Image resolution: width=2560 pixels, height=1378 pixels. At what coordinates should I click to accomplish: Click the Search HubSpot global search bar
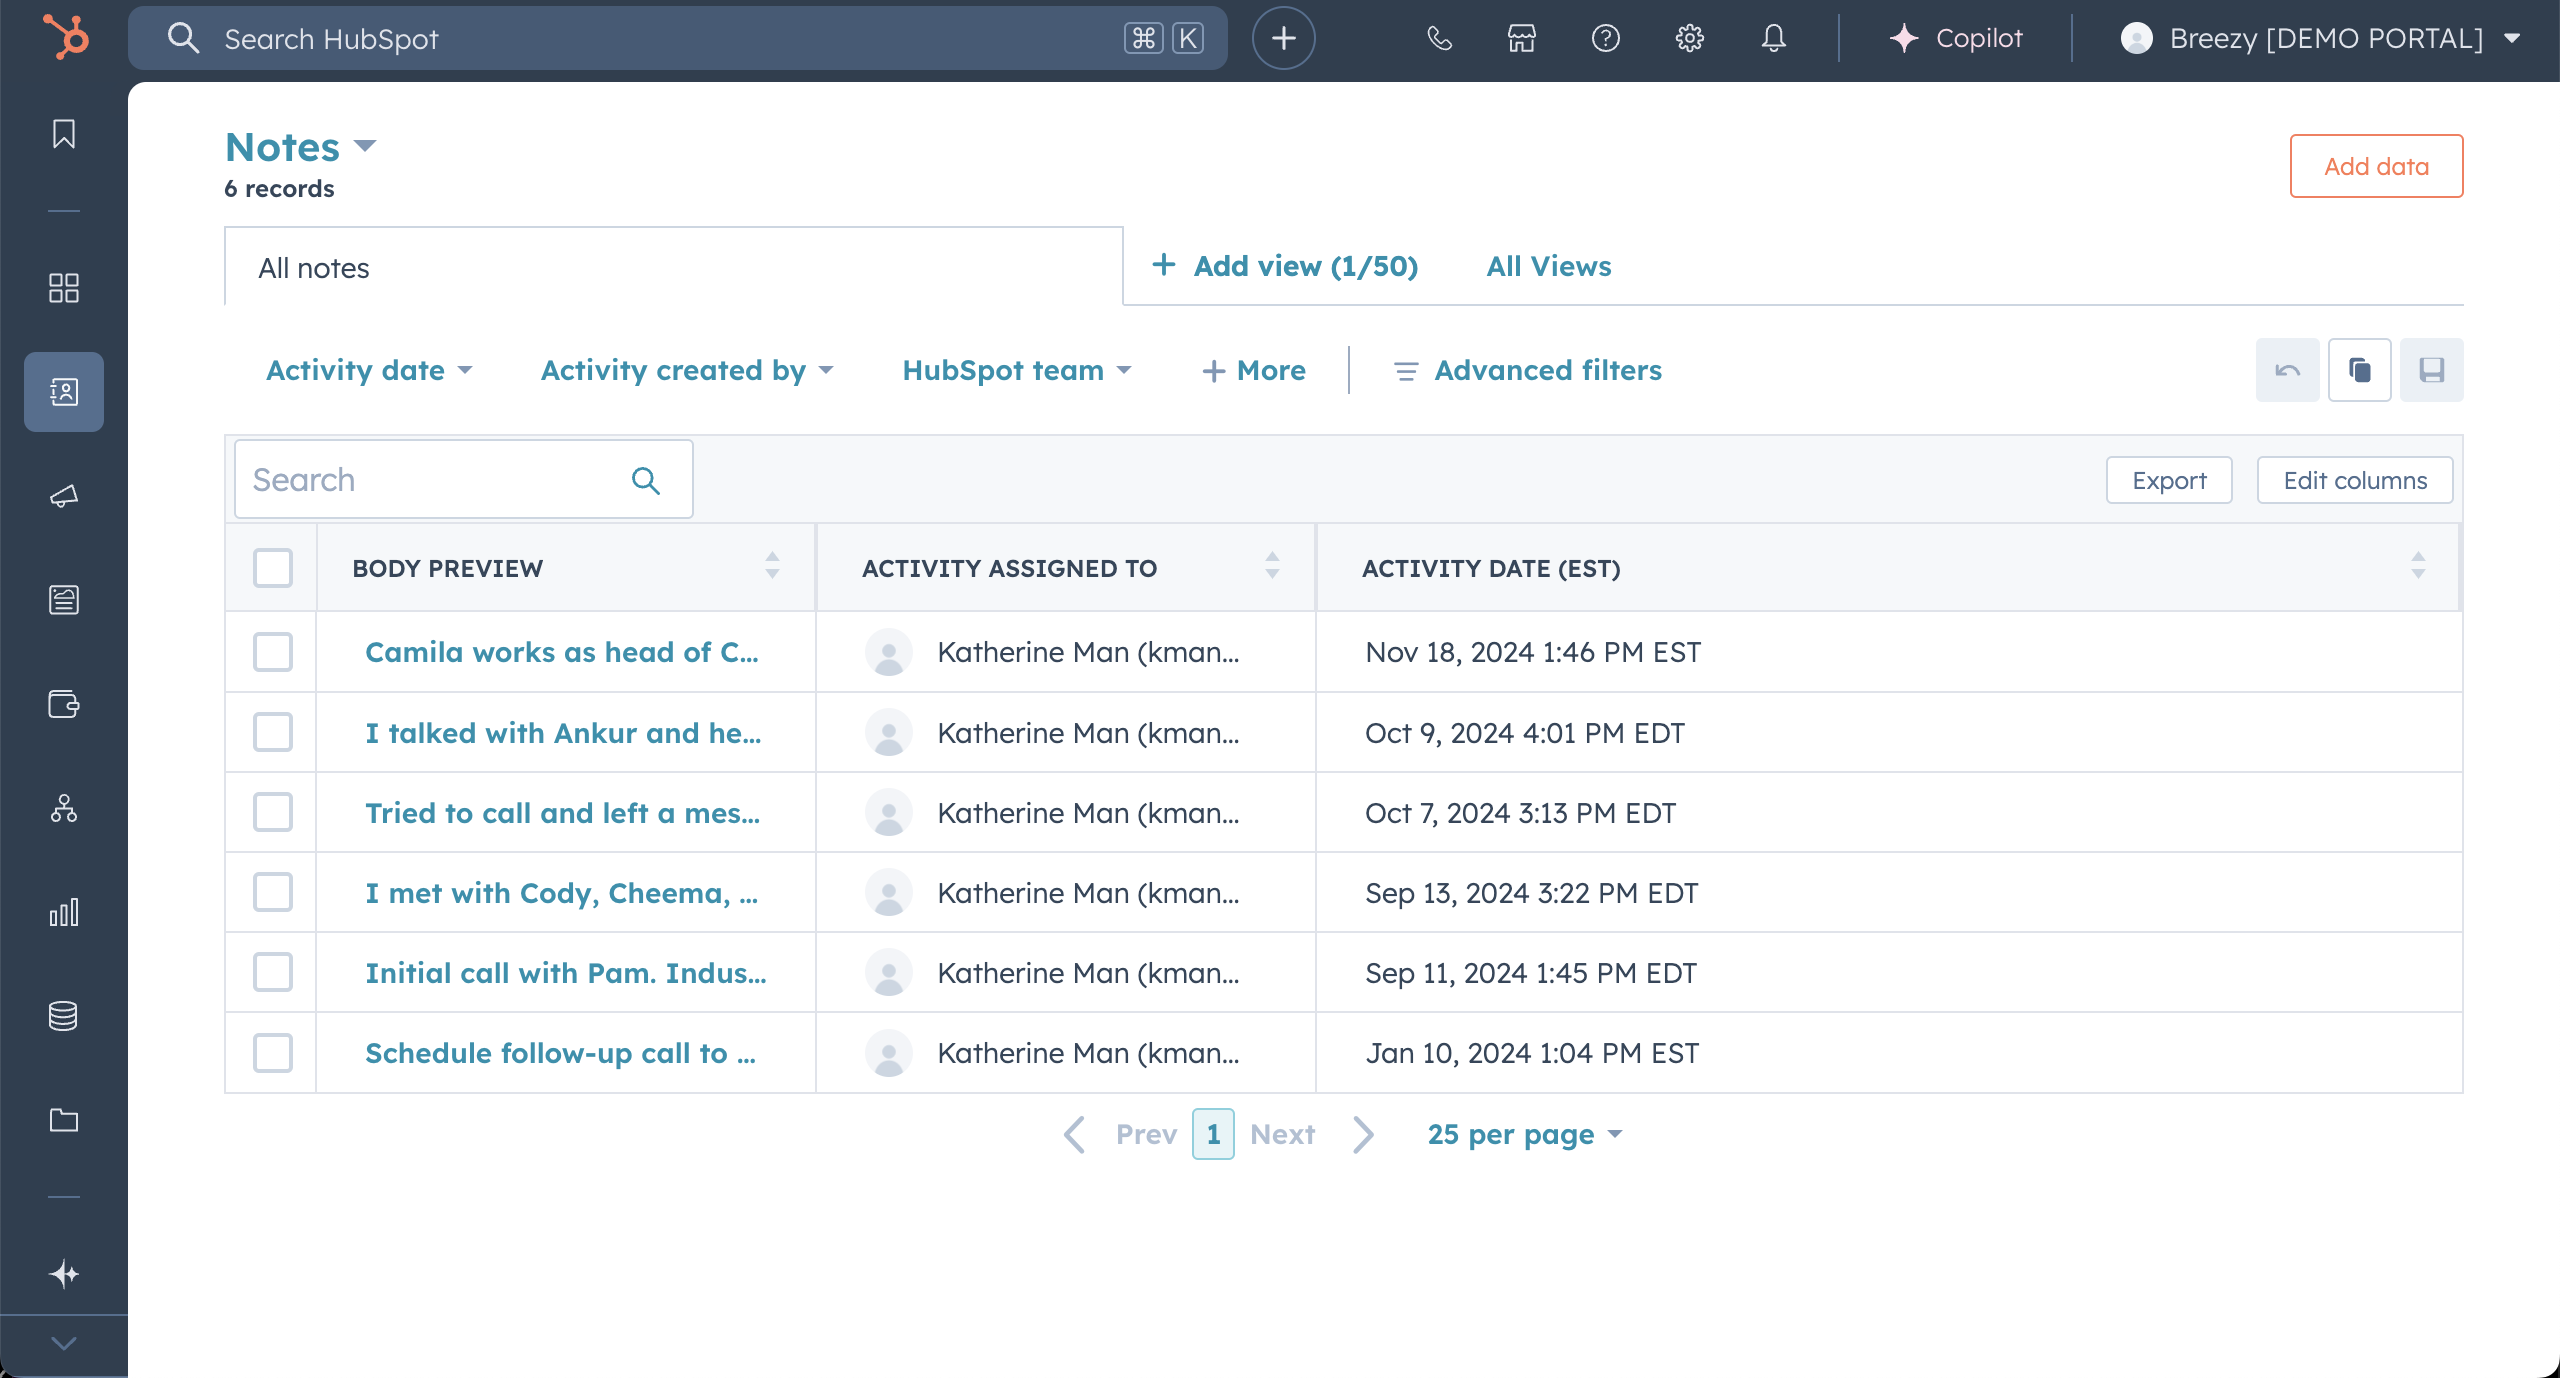(678, 38)
